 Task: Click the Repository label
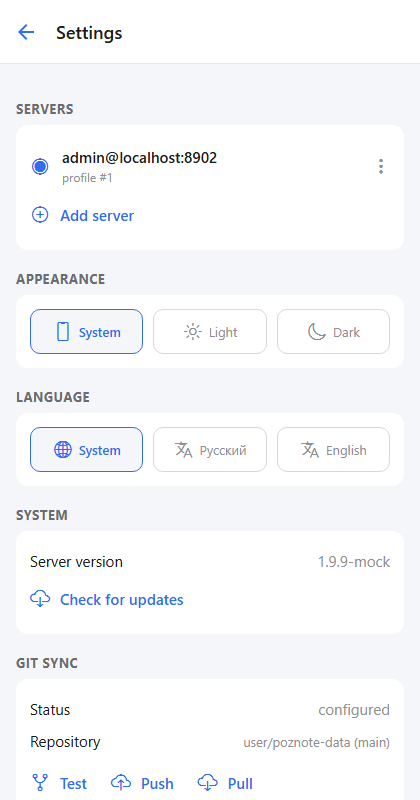[x=65, y=742]
